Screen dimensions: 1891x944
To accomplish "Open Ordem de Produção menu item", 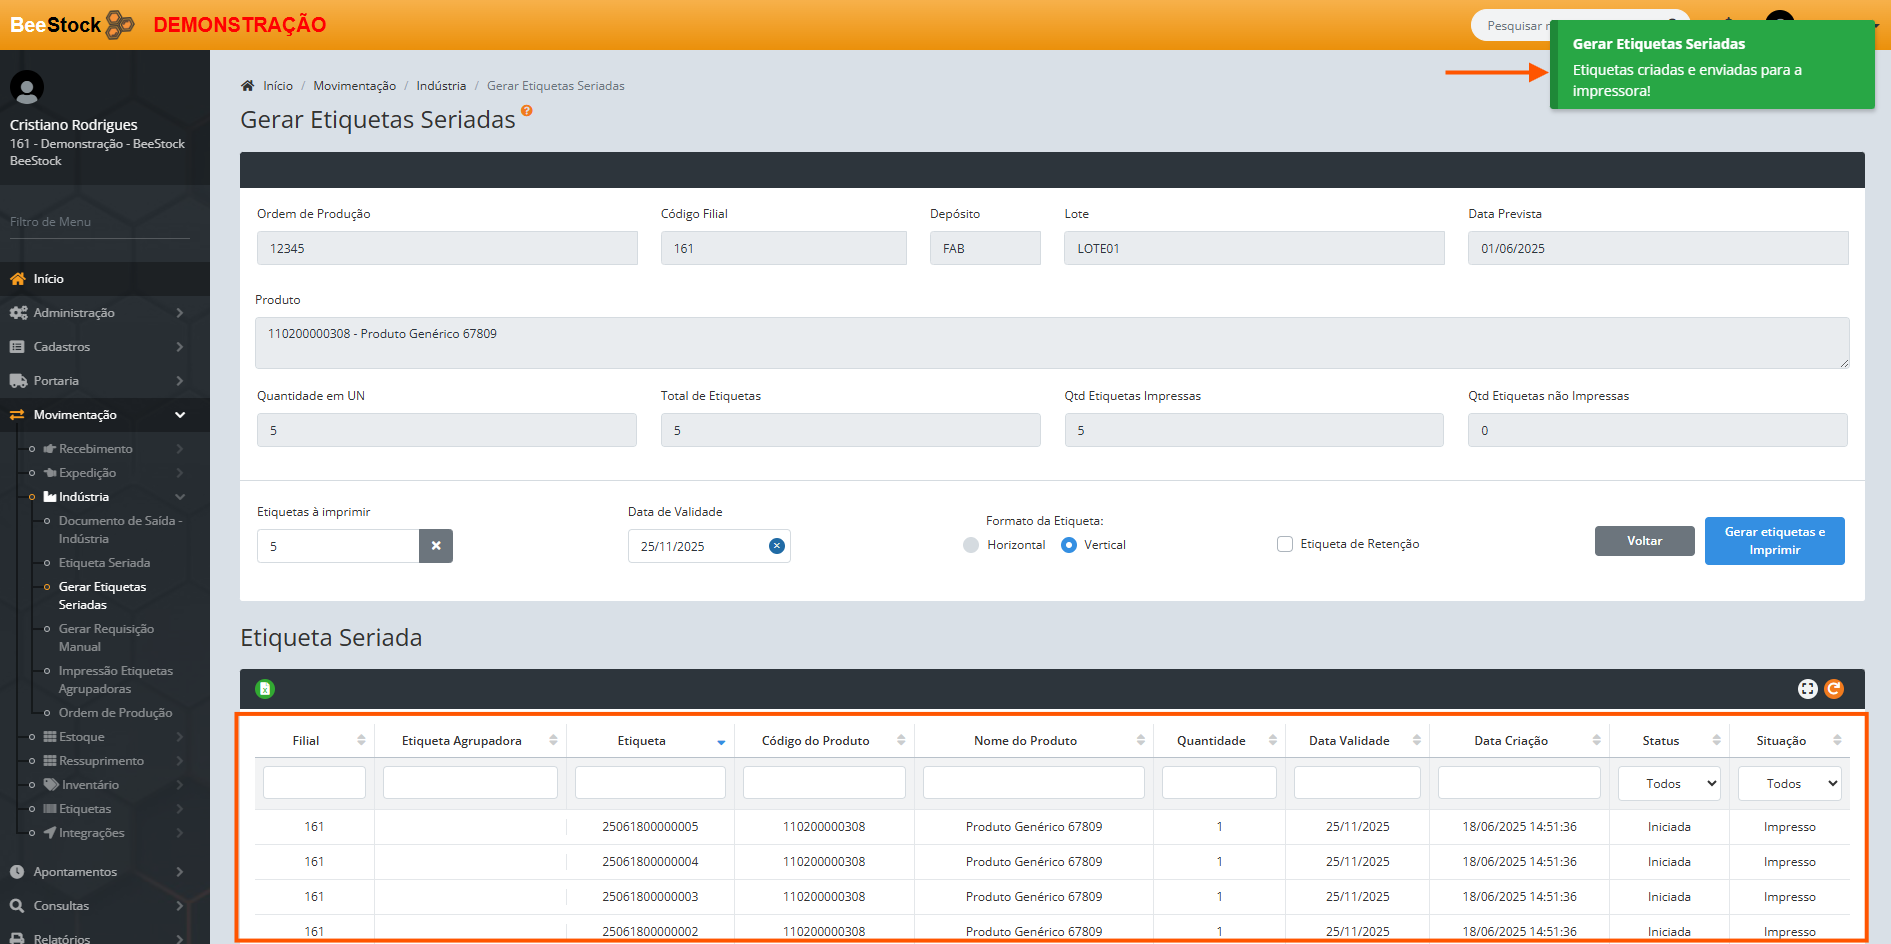I will pyautogui.click(x=115, y=713).
